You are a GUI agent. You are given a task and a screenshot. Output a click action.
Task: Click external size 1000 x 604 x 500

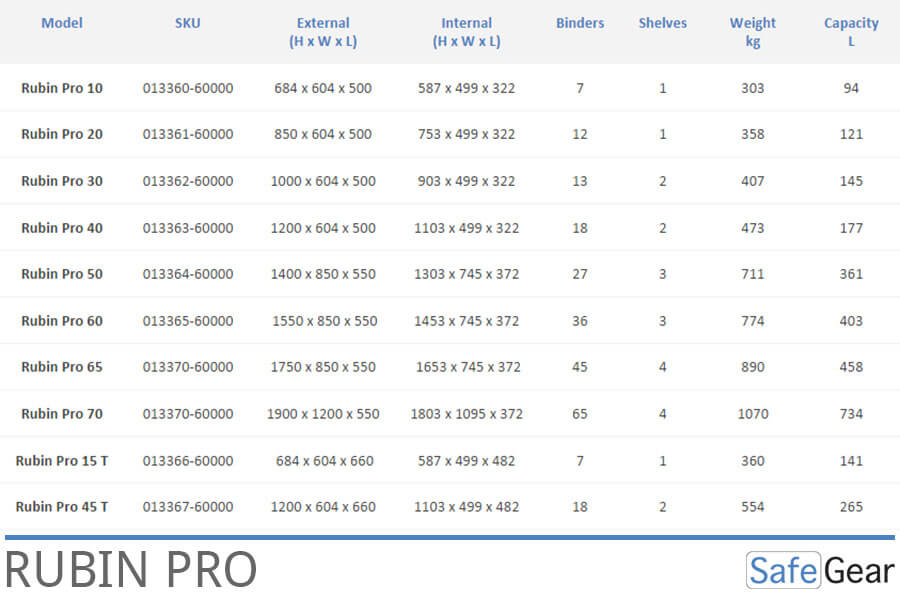pyautogui.click(x=323, y=181)
